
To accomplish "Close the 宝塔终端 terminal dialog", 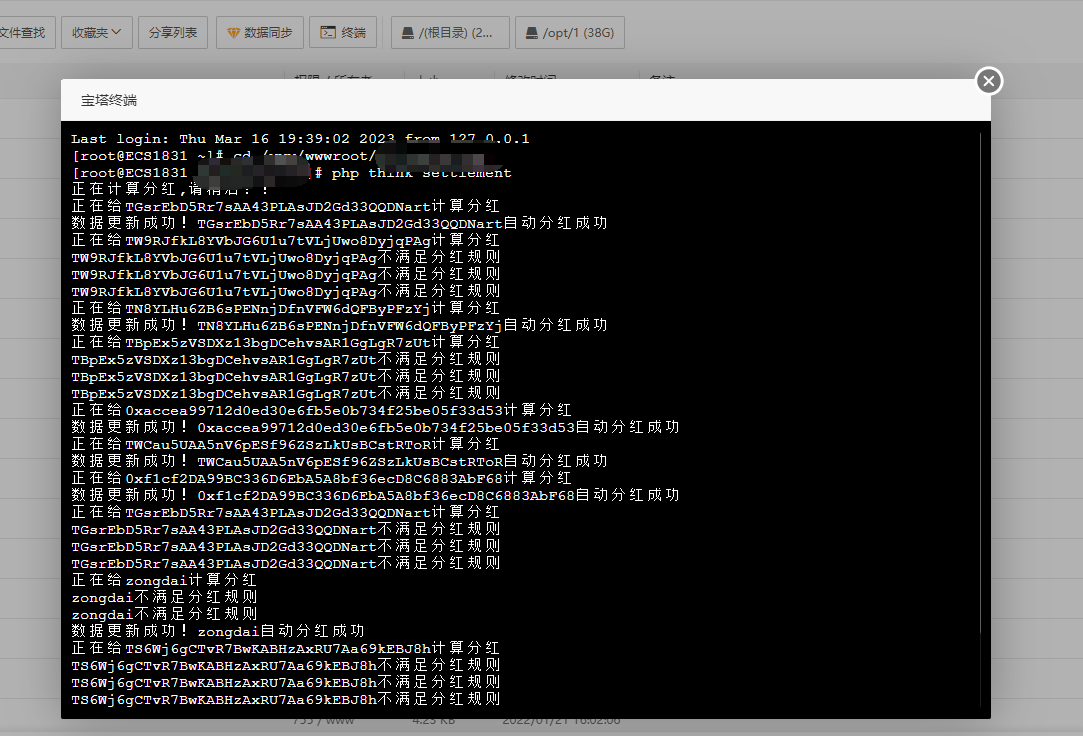I will click(988, 81).
